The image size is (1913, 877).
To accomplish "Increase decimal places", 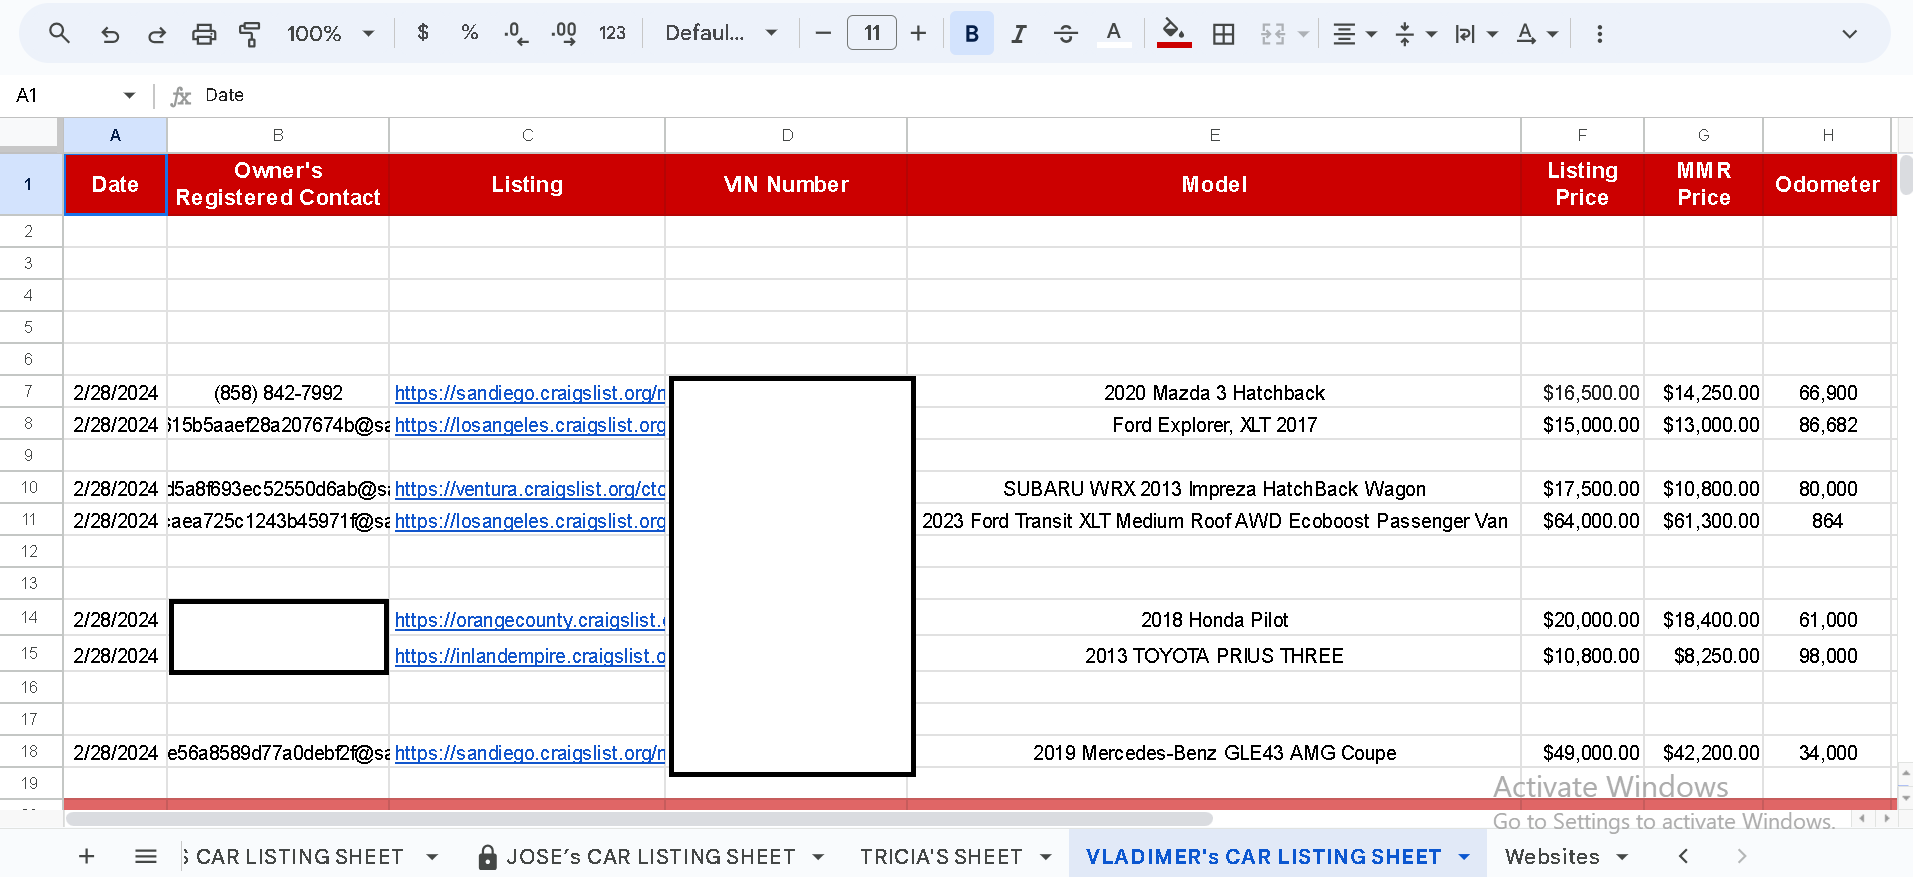I will 564,34.
